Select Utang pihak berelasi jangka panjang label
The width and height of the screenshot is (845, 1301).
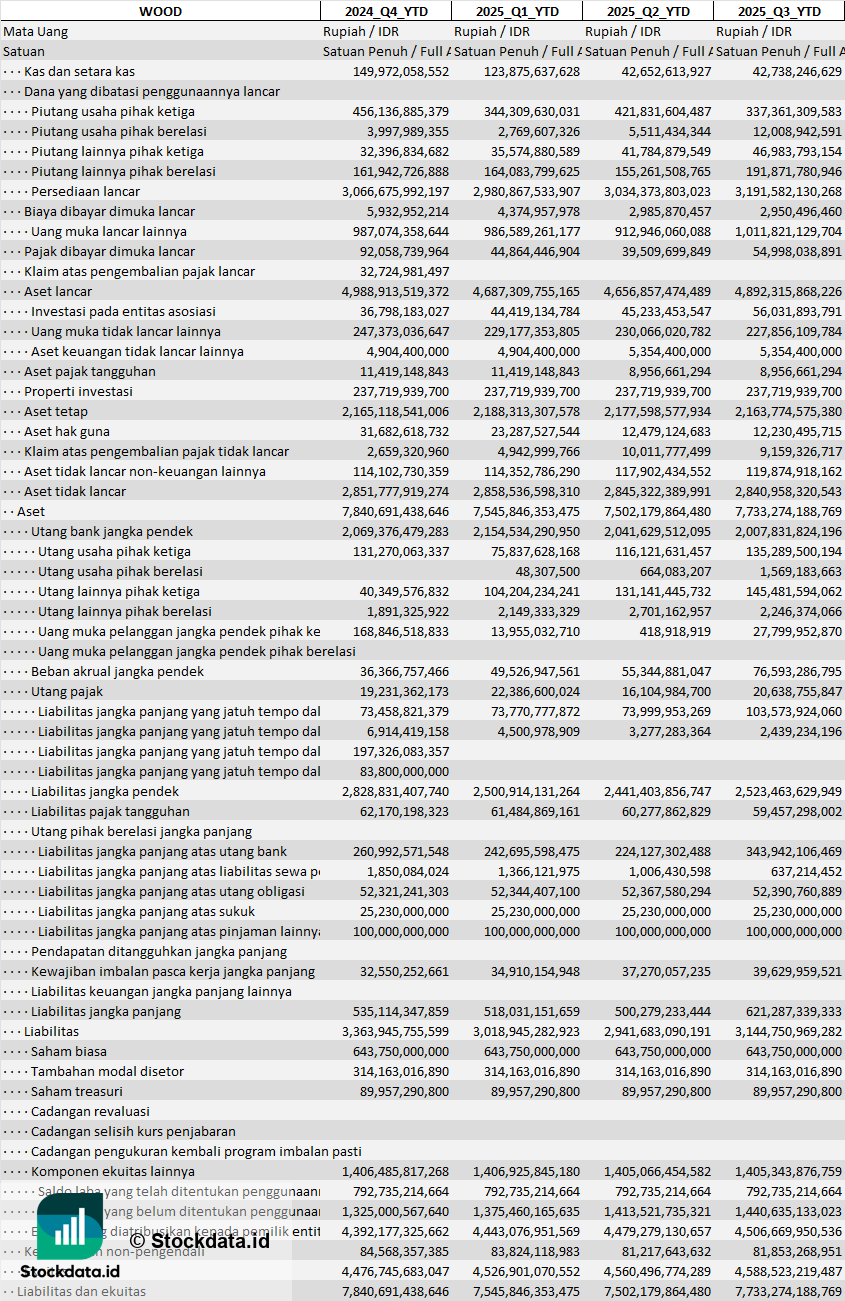(x=141, y=831)
